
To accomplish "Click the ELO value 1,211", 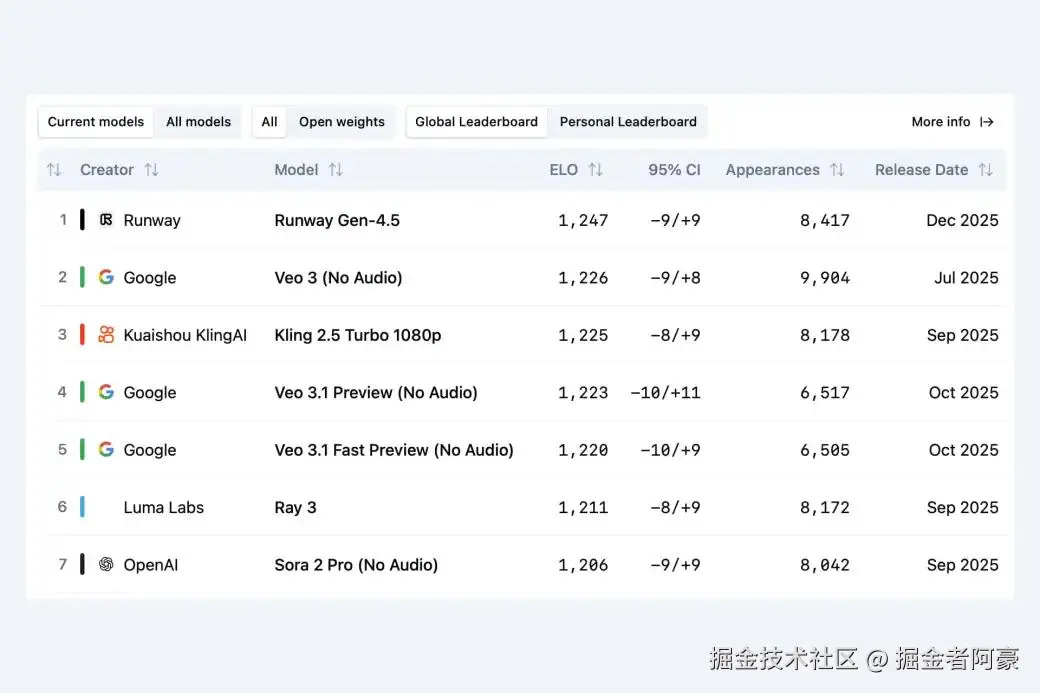I will pos(583,508).
